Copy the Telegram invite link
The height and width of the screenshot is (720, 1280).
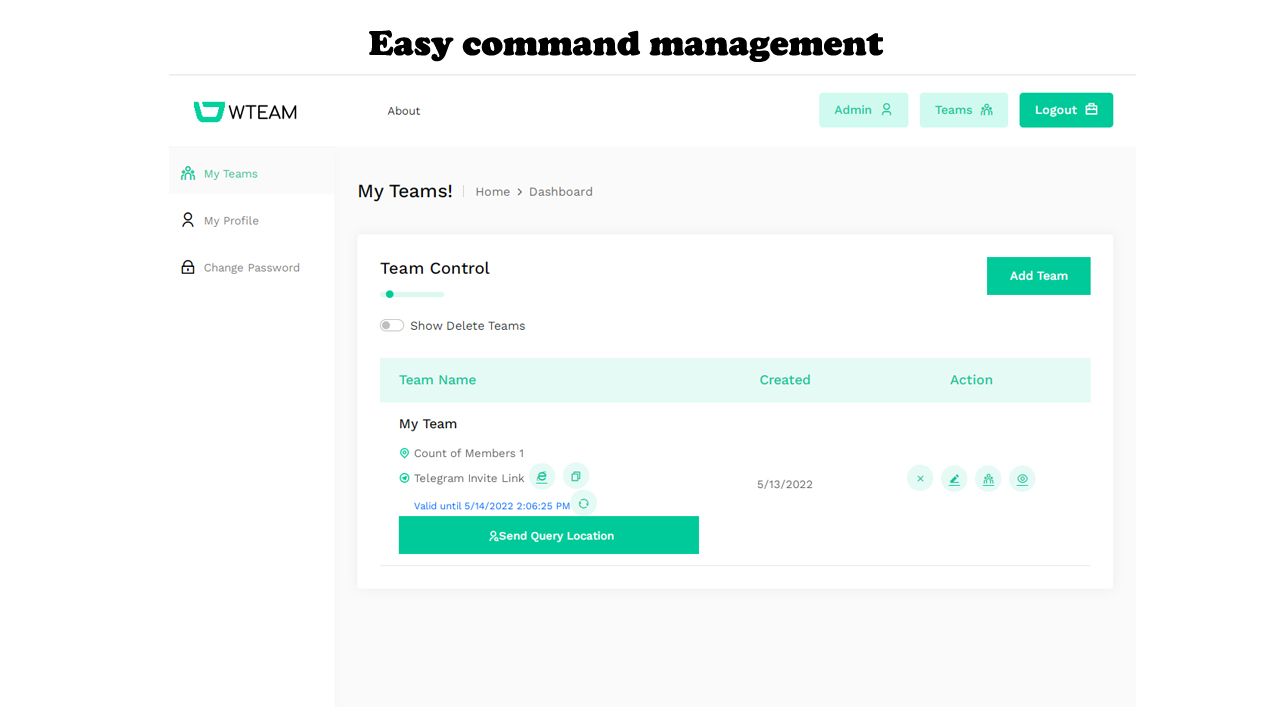(x=576, y=477)
